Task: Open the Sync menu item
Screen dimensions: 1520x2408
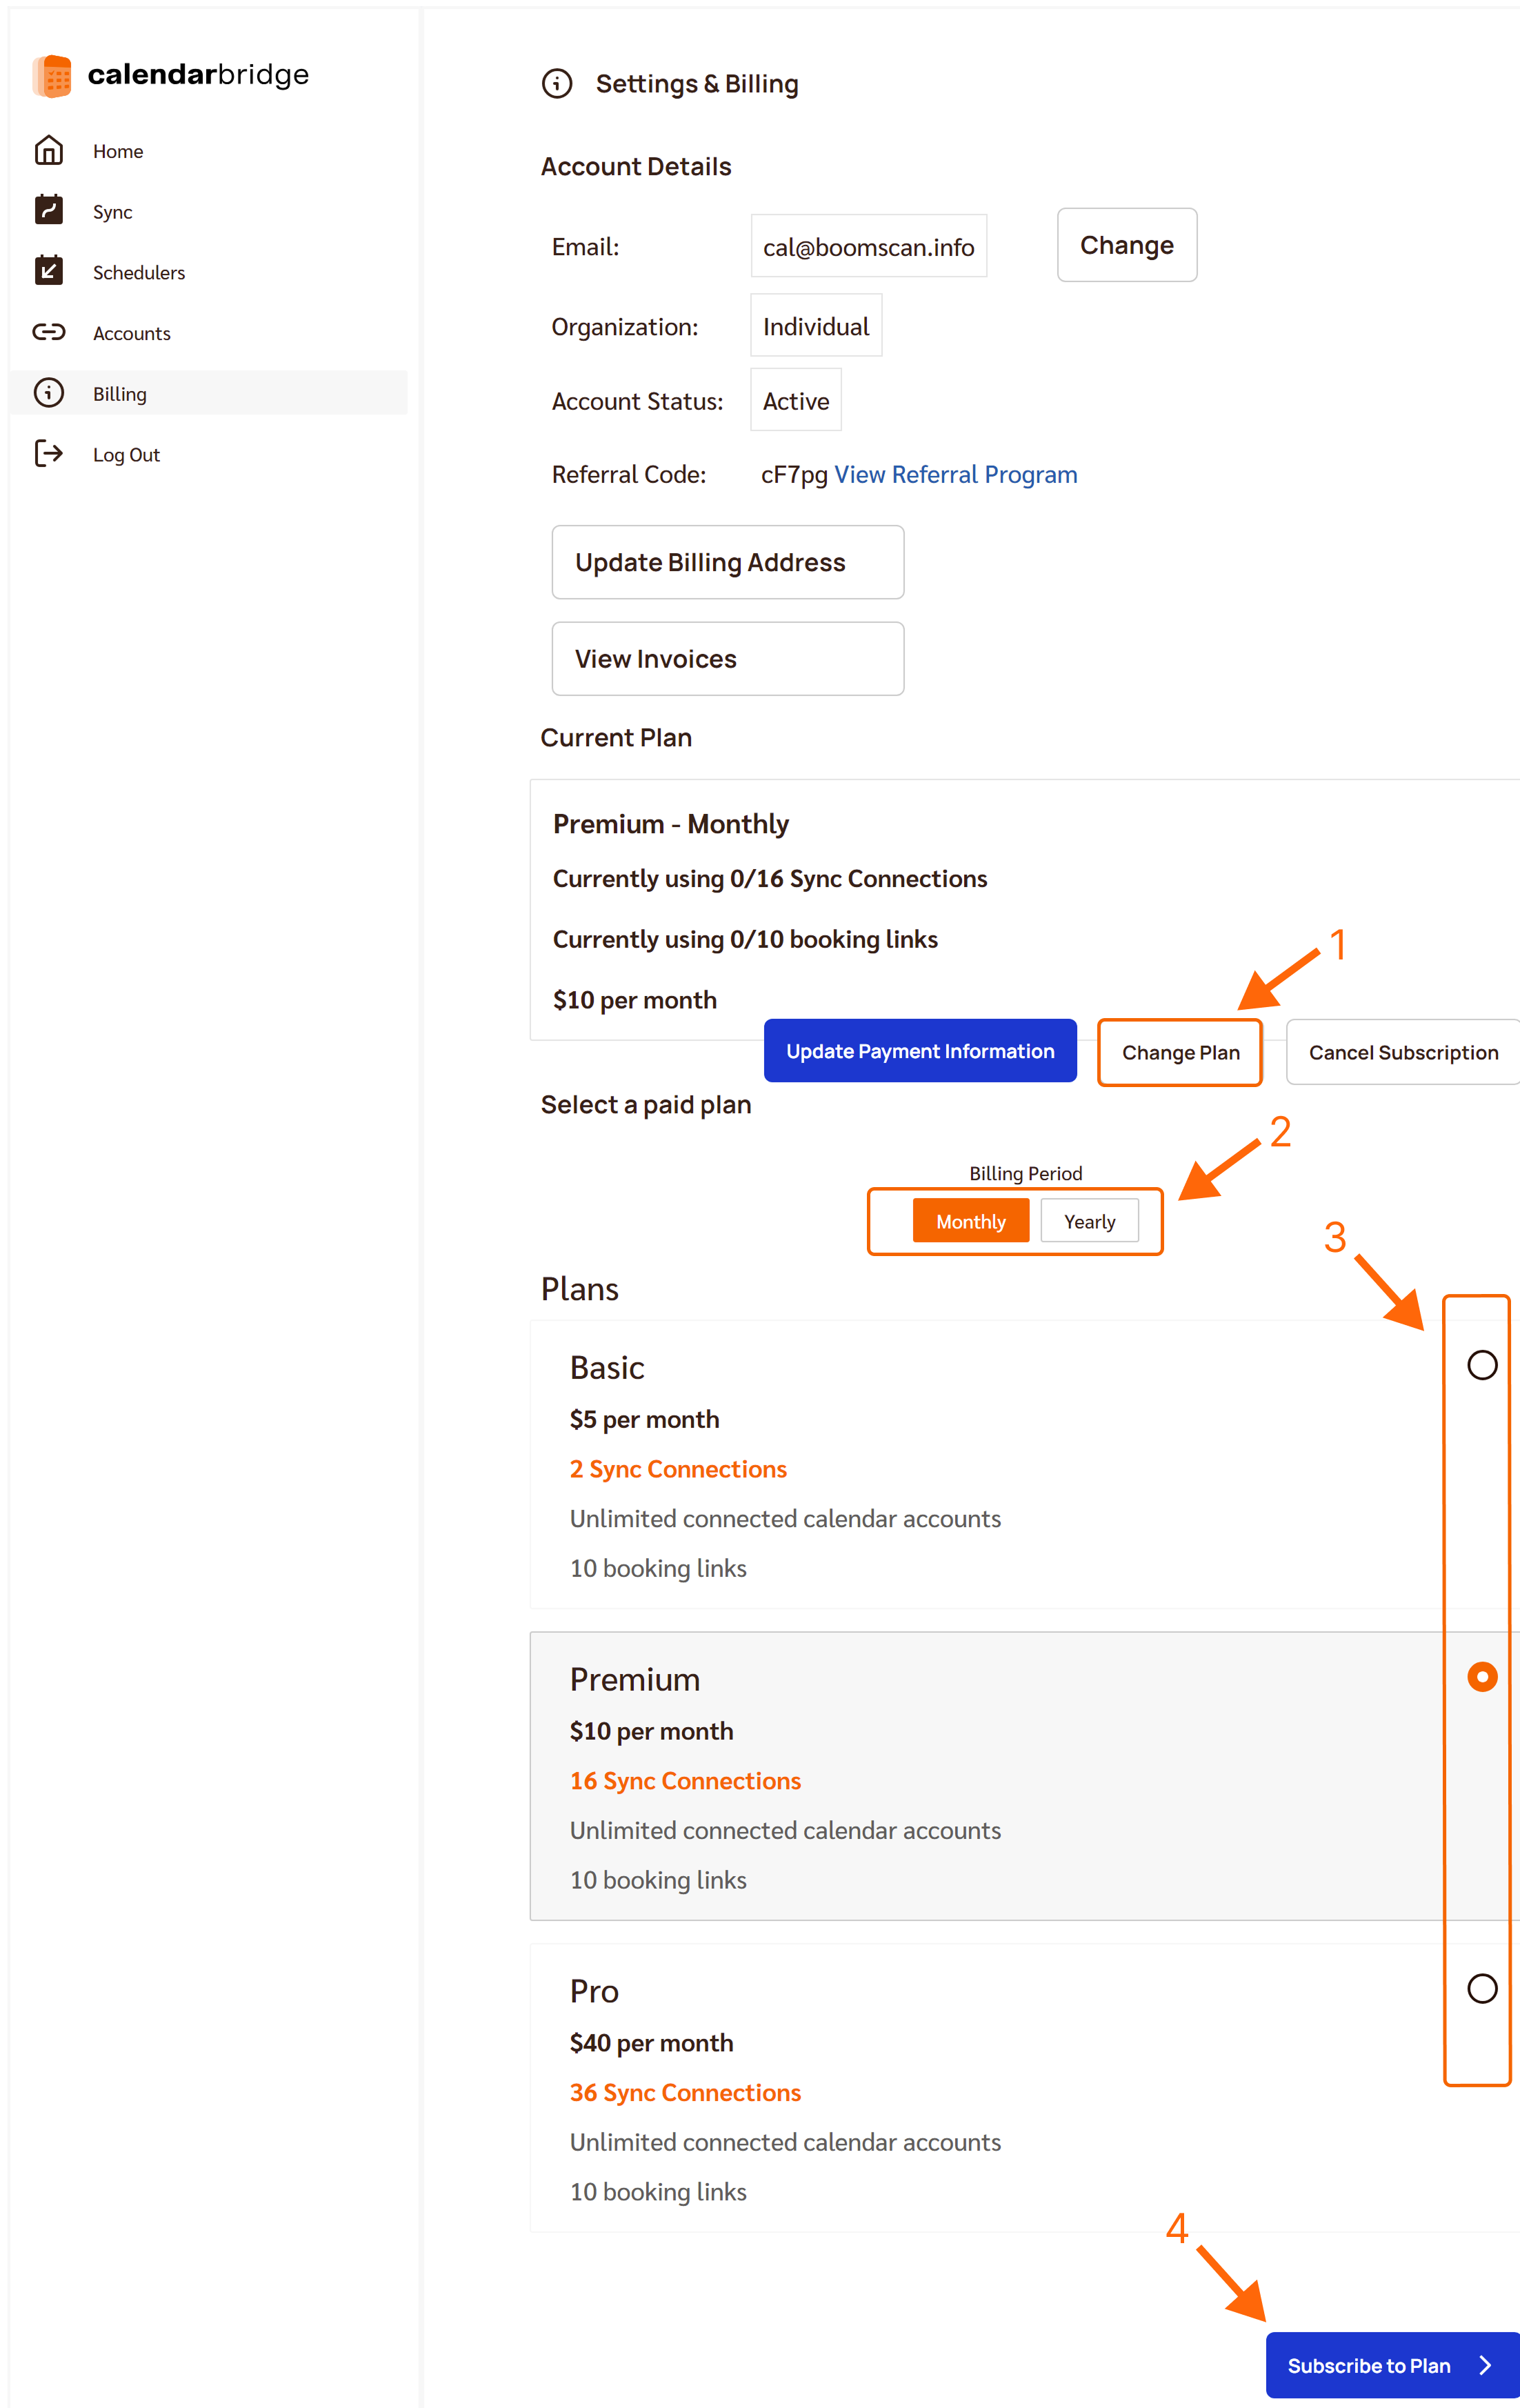Action: pyautogui.click(x=209, y=211)
